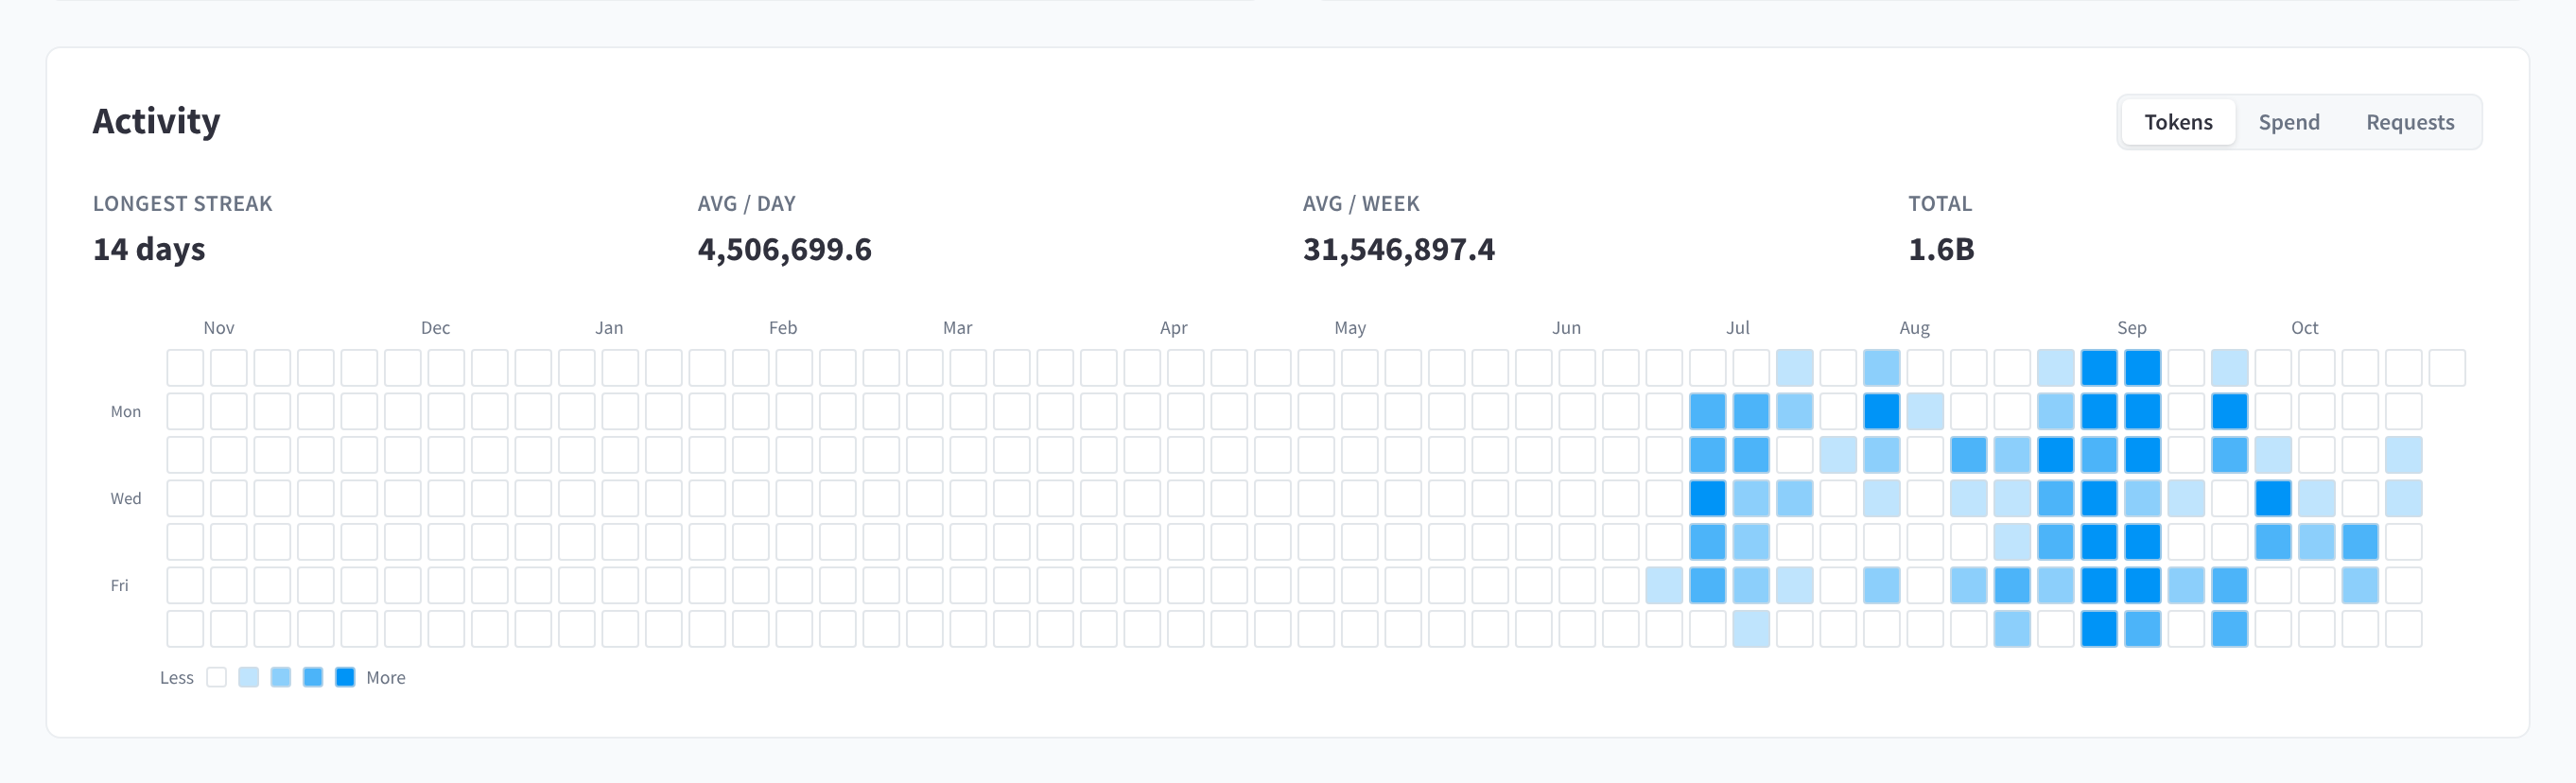
Task: Select the "14 days" streak value
Action: coord(149,249)
